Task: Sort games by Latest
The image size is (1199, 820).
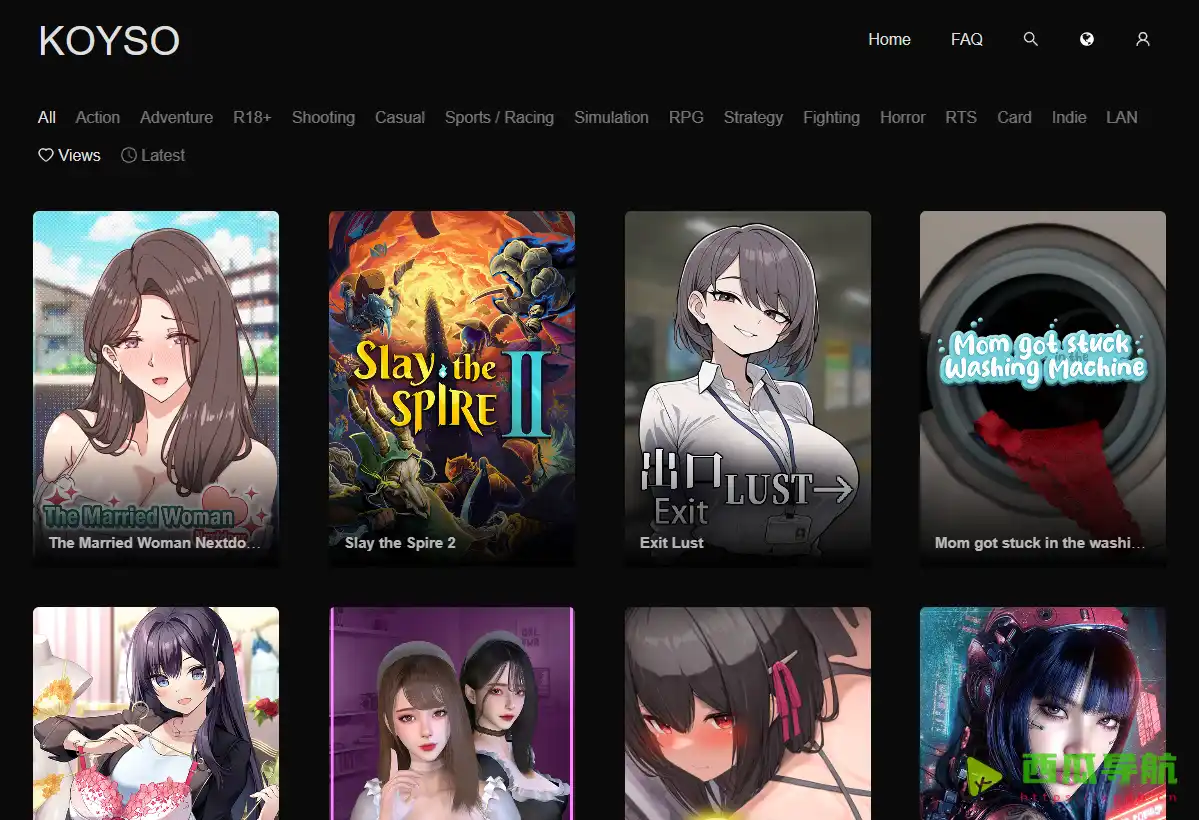Action: (x=163, y=155)
